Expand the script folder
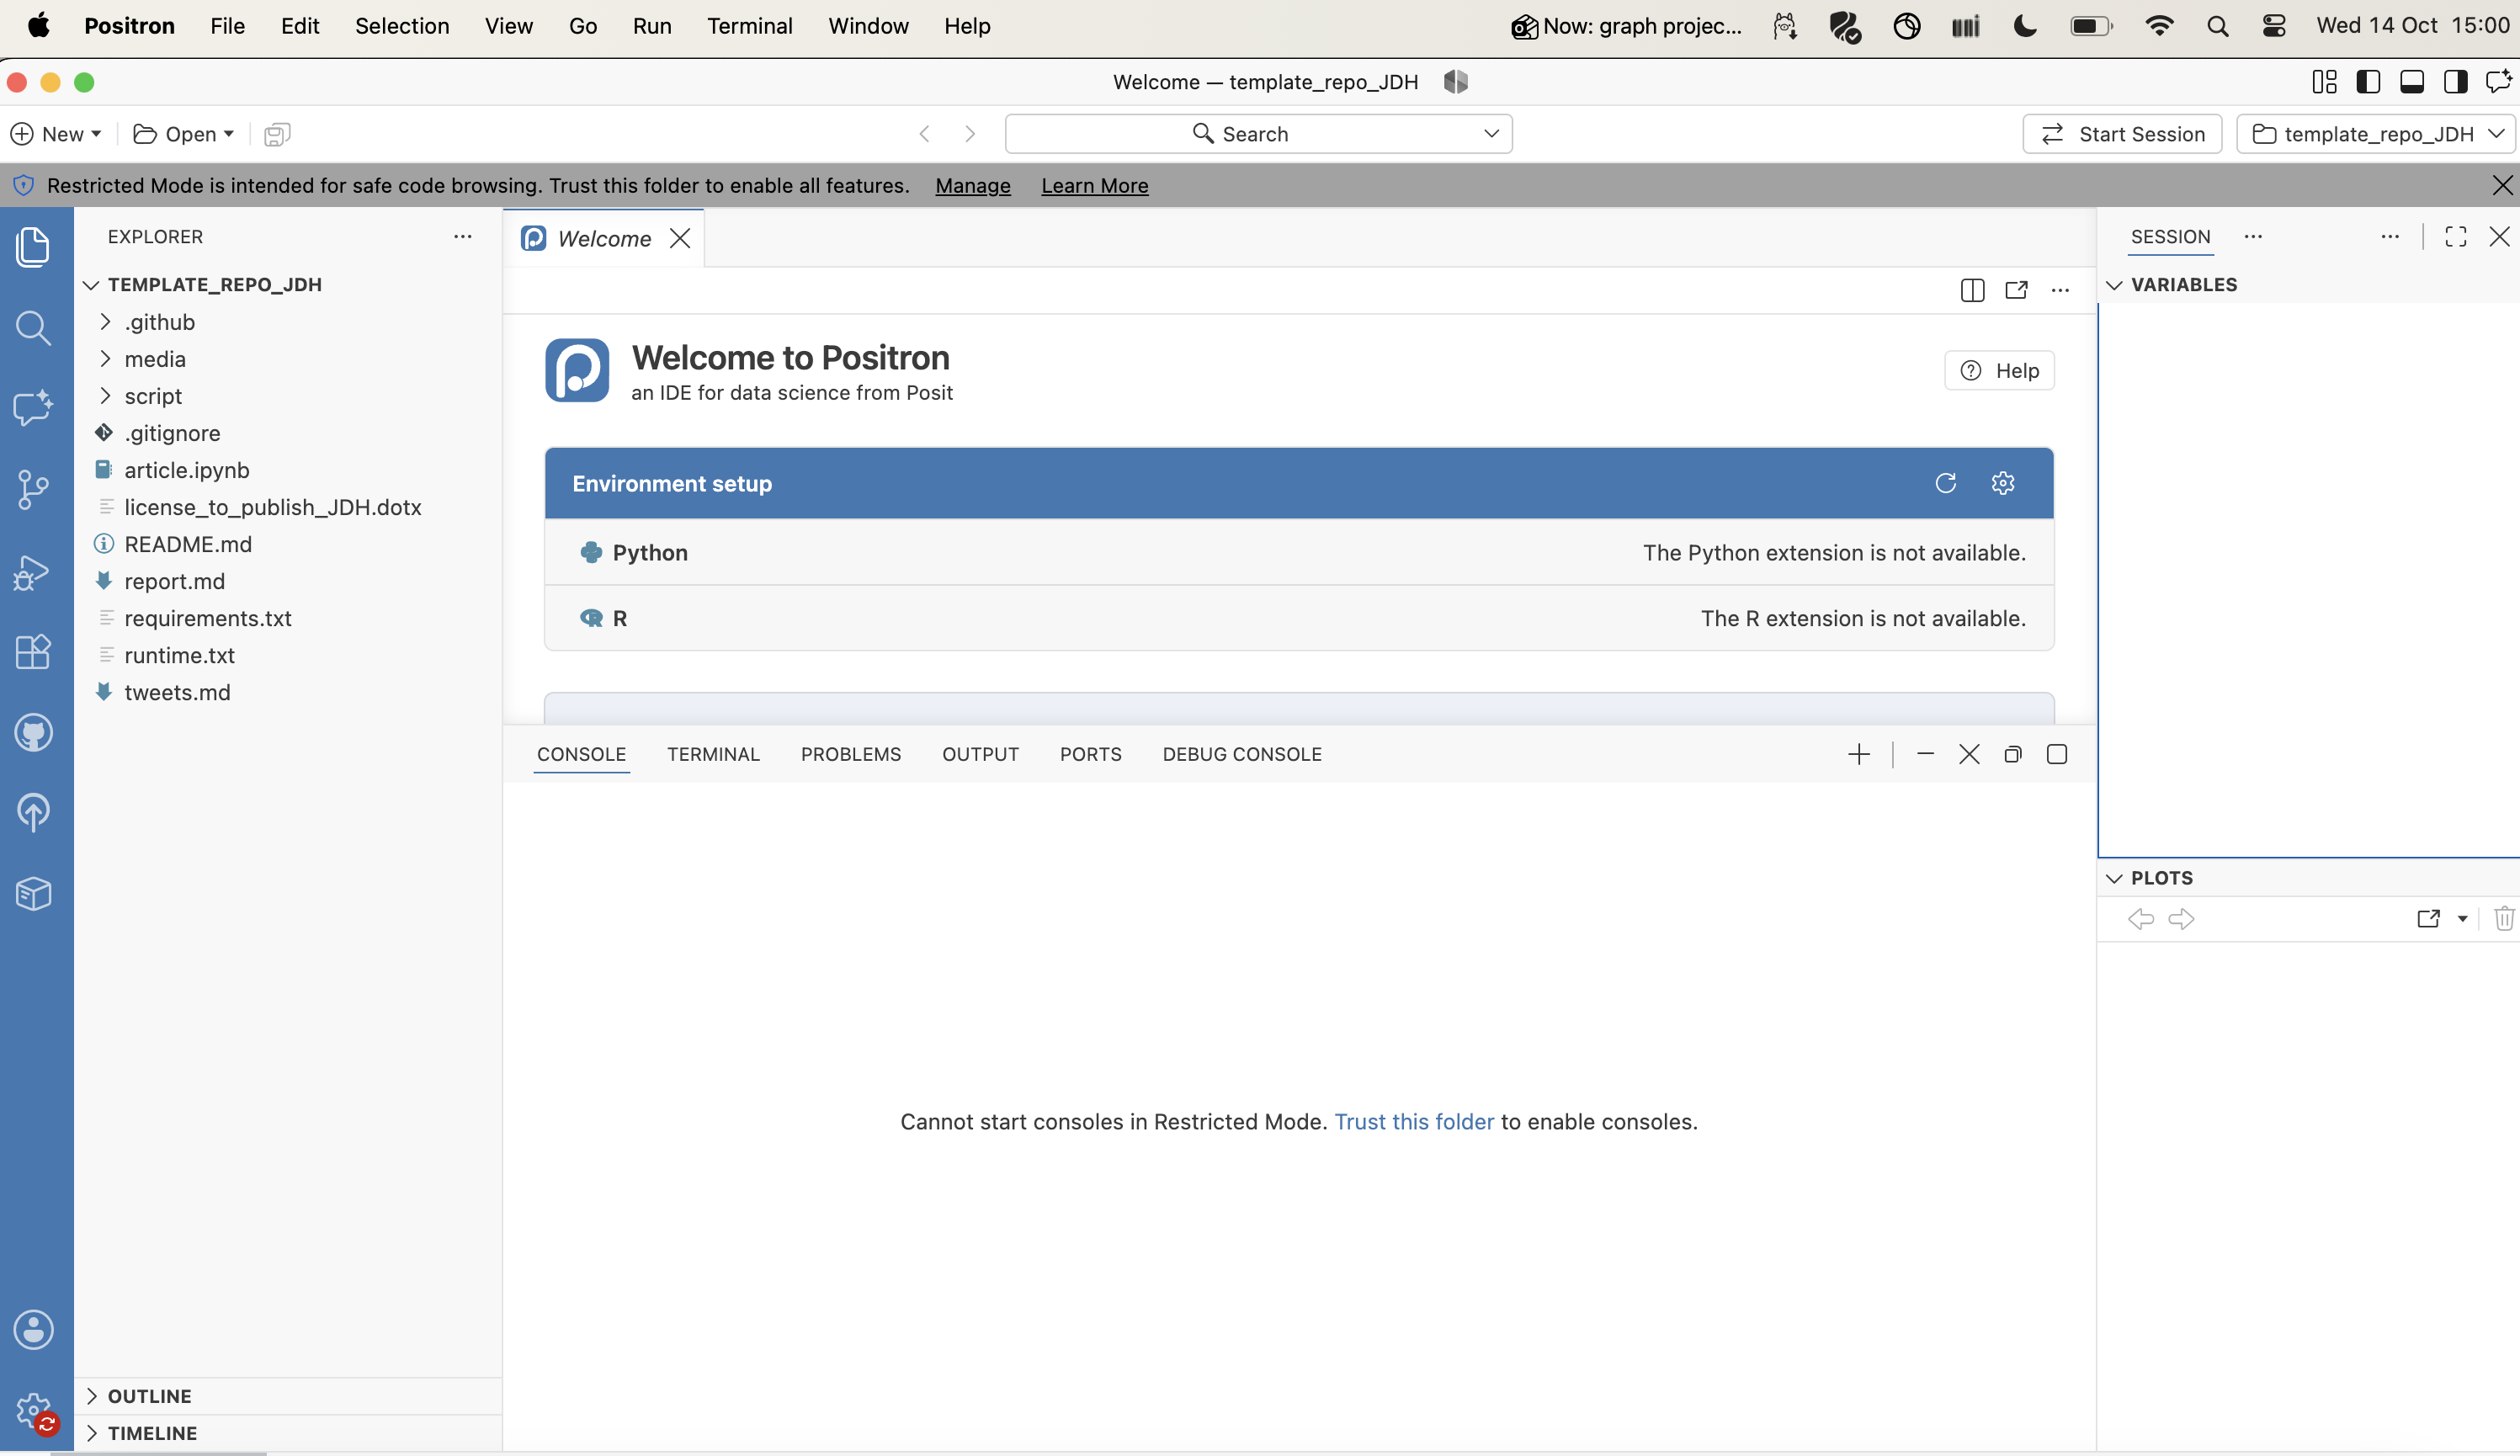 click(x=287, y=396)
